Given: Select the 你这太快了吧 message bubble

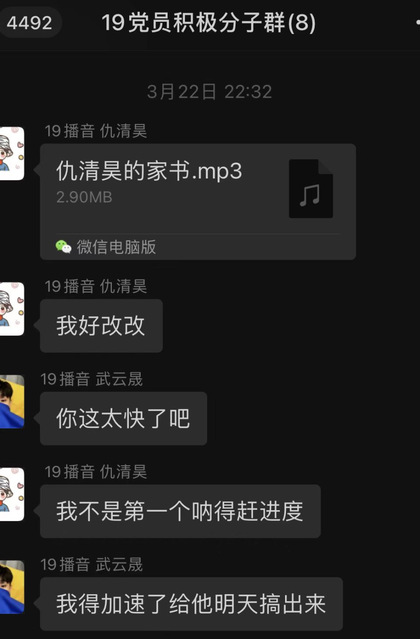Looking at the screenshot, I should click(123, 419).
